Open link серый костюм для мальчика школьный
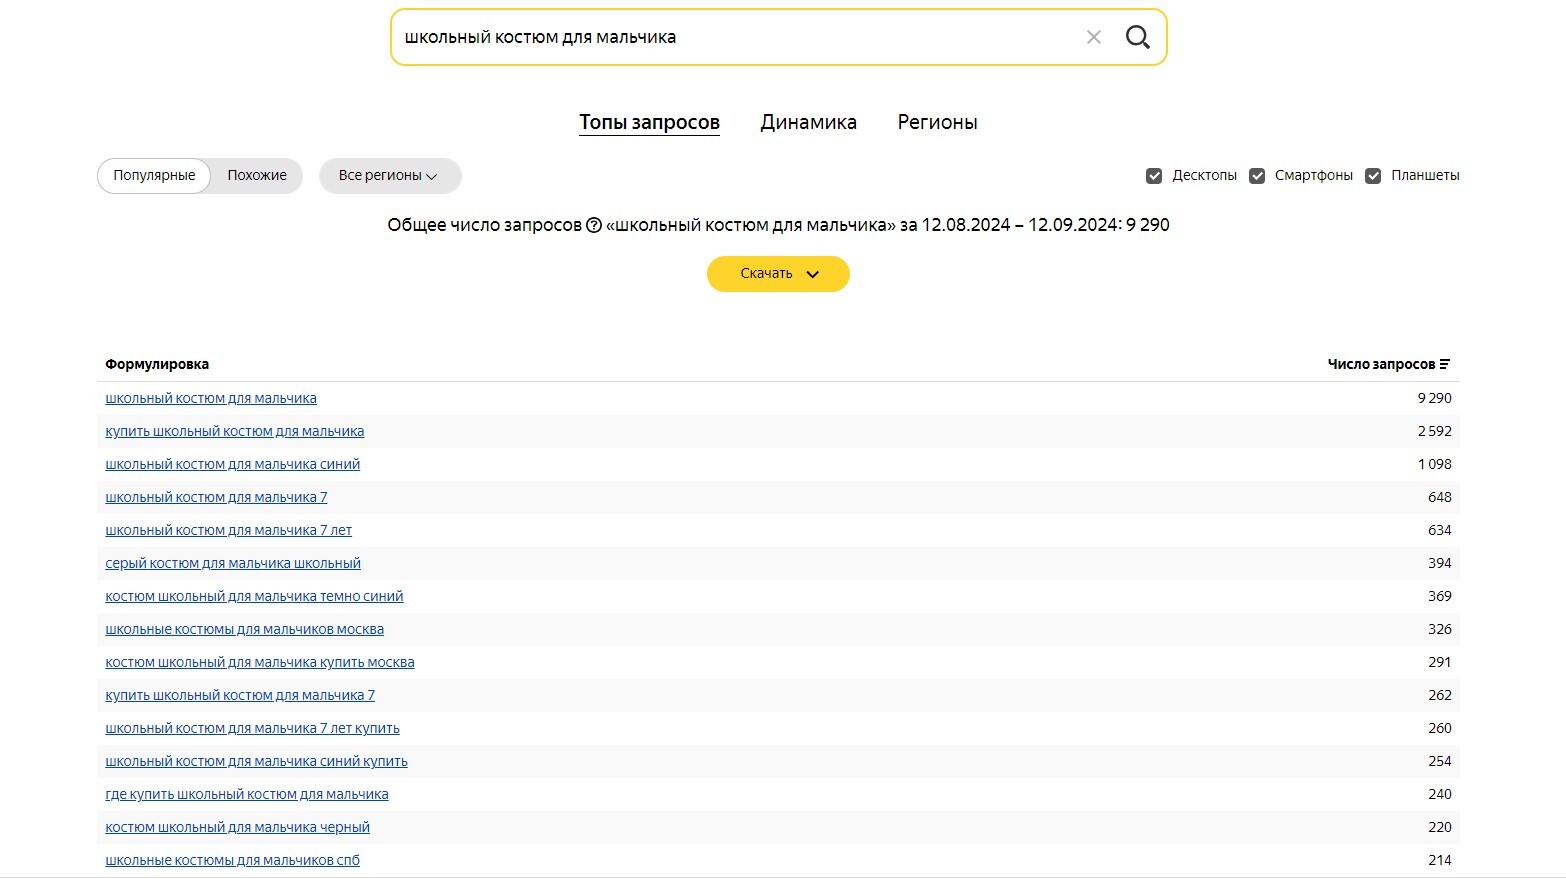 (233, 563)
